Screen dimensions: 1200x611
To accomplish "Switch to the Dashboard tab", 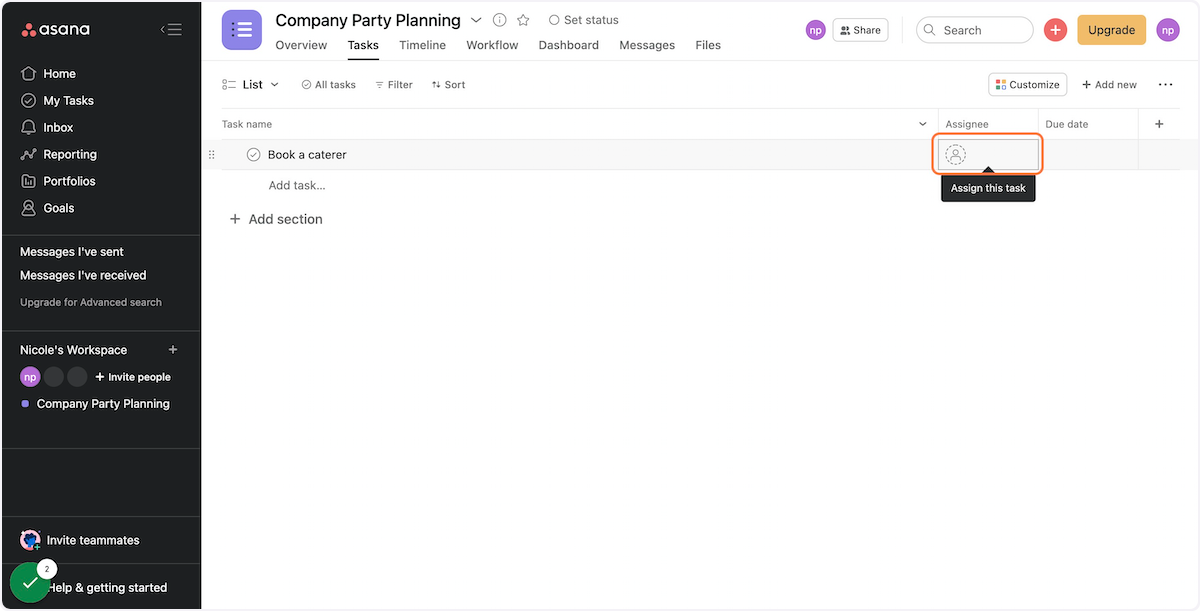I will (x=568, y=45).
